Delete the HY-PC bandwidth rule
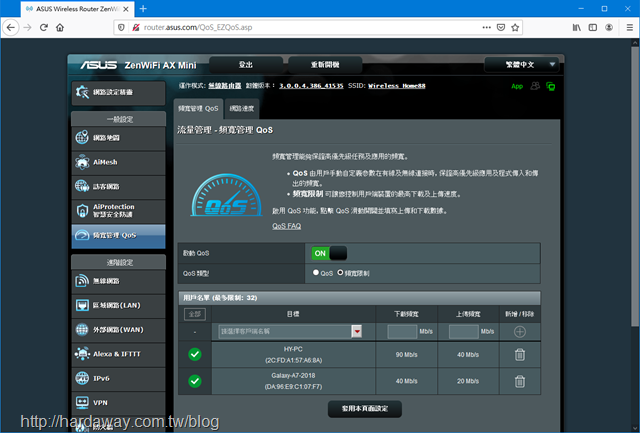This screenshot has width=640, height=433. pyautogui.click(x=520, y=355)
